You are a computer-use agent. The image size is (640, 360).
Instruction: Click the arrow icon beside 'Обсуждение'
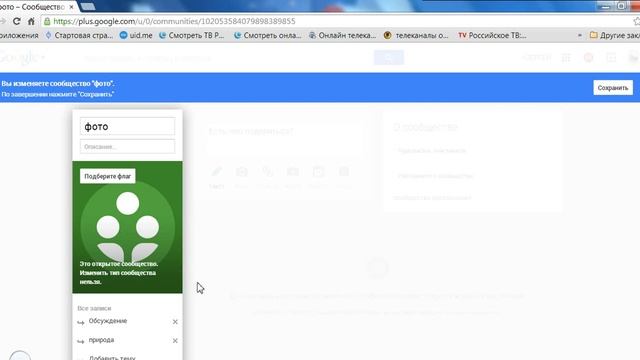click(x=81, y=322)
